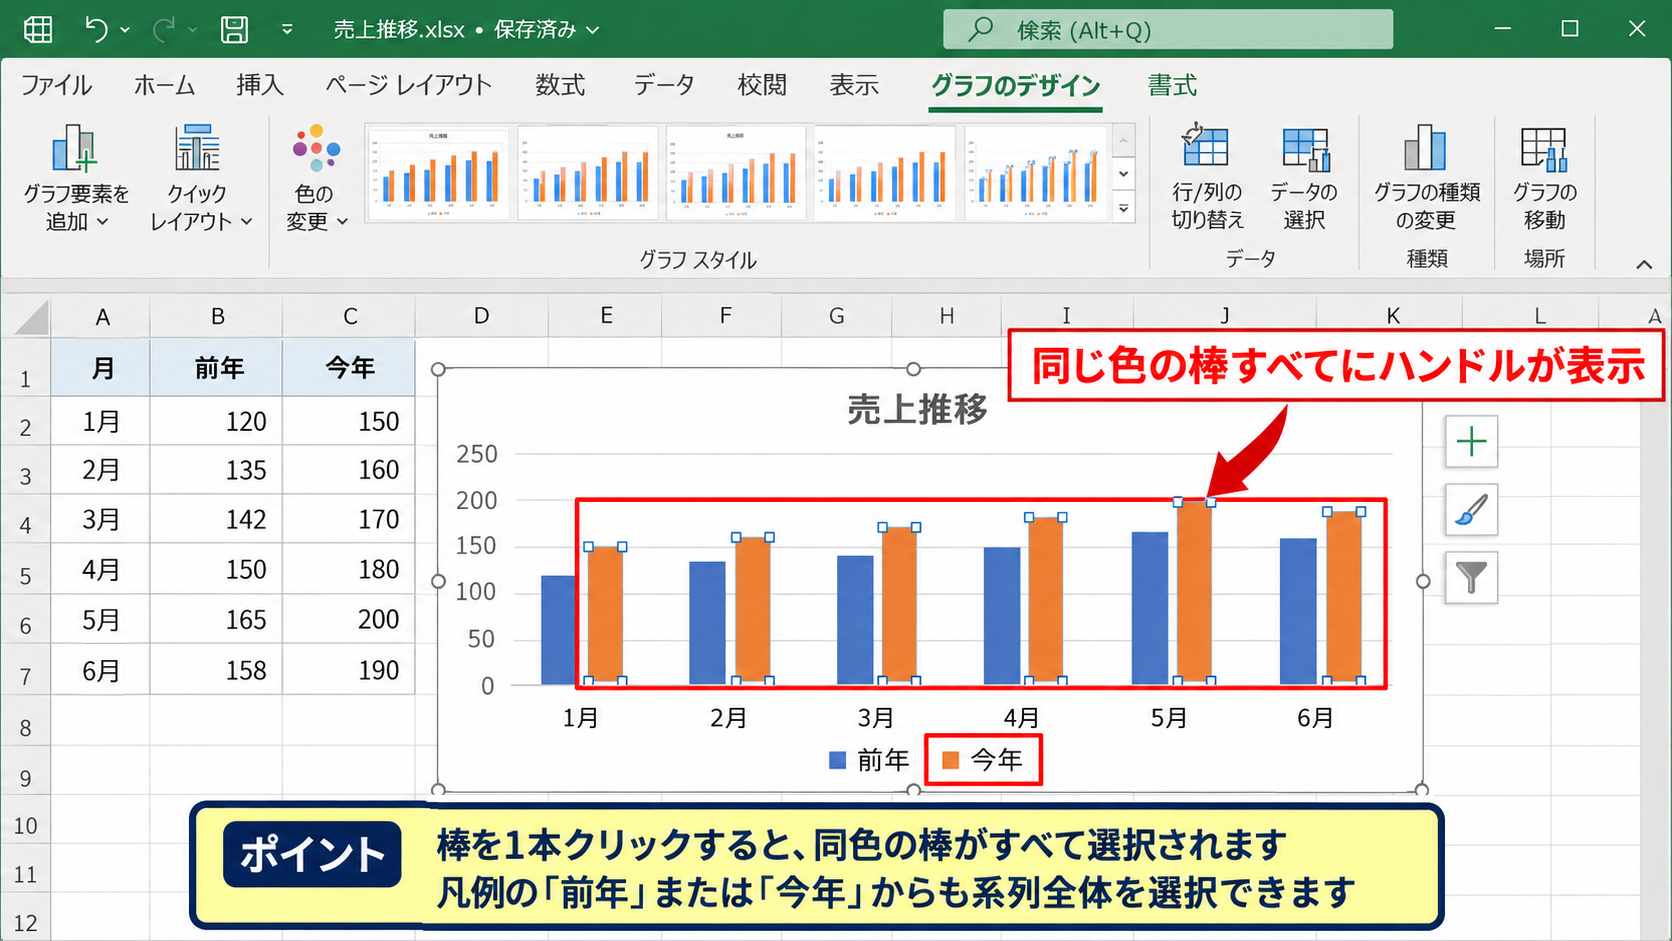Select the third chart style thumbnail
The image size is (1672, 941).
coord(736,173)
